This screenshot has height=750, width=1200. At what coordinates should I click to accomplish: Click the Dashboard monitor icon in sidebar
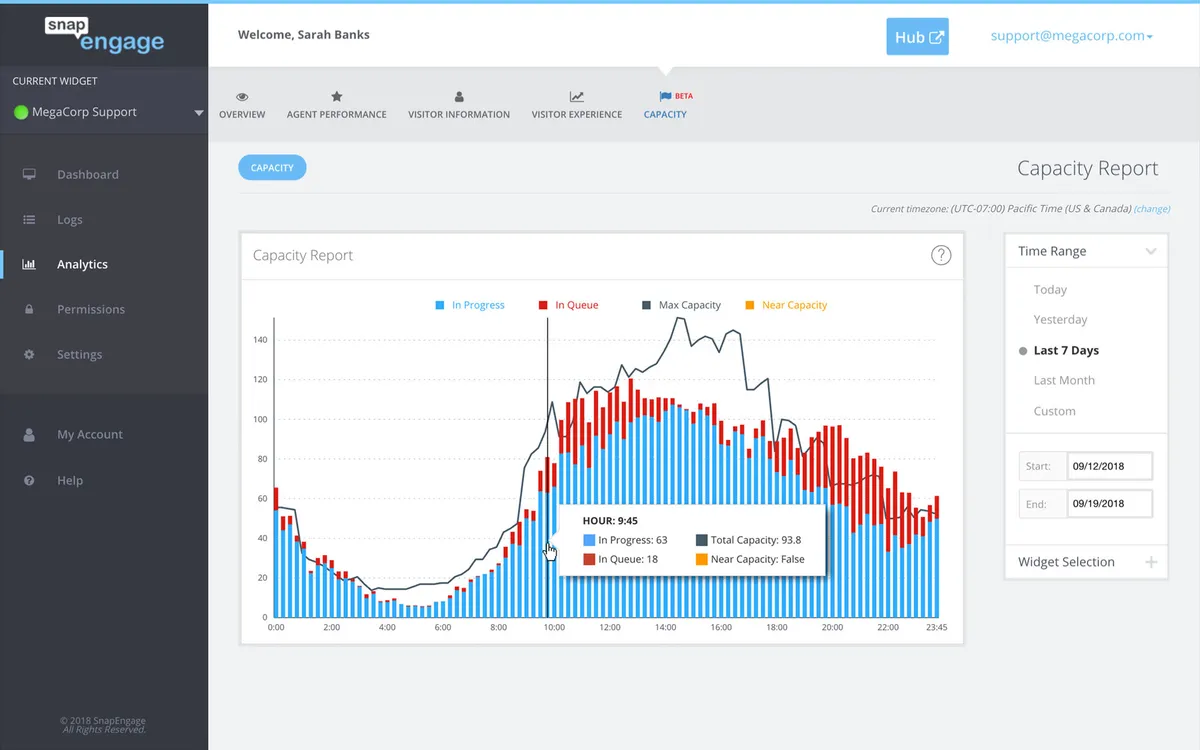coord(29,175)
